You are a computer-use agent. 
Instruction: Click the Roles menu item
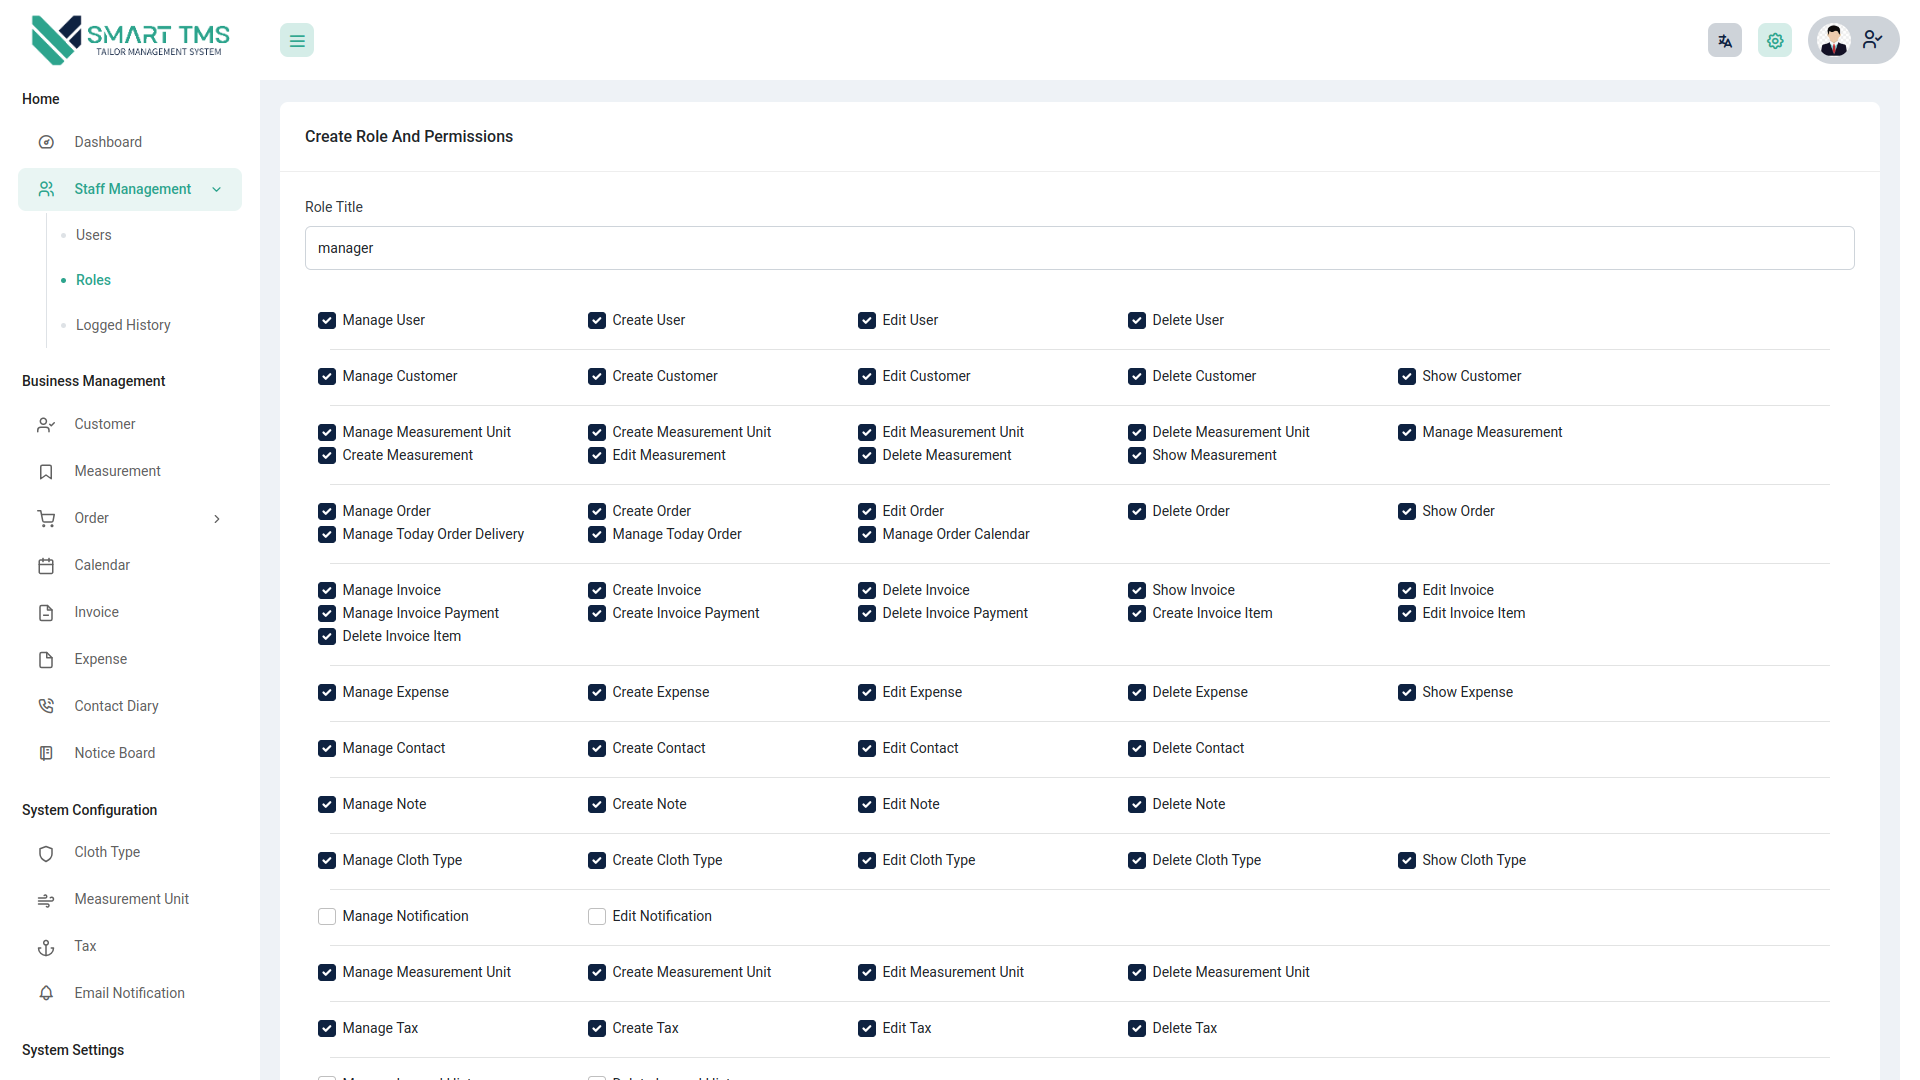tap(93, 280)
